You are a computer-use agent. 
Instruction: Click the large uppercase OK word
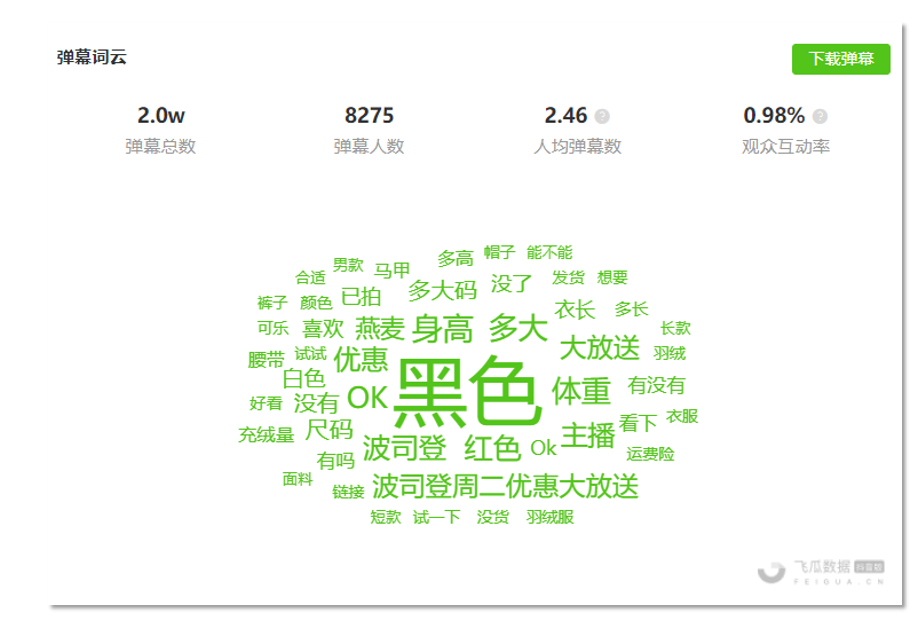pyautogui.click(x=368, y=398)
